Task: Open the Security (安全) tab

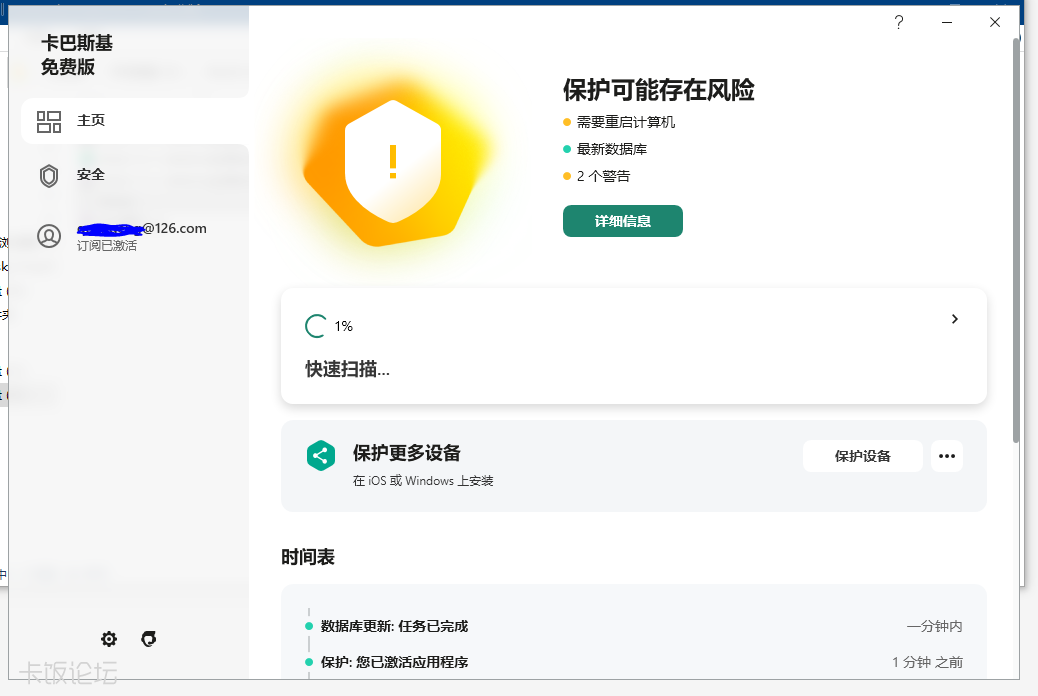Action: 135,175
